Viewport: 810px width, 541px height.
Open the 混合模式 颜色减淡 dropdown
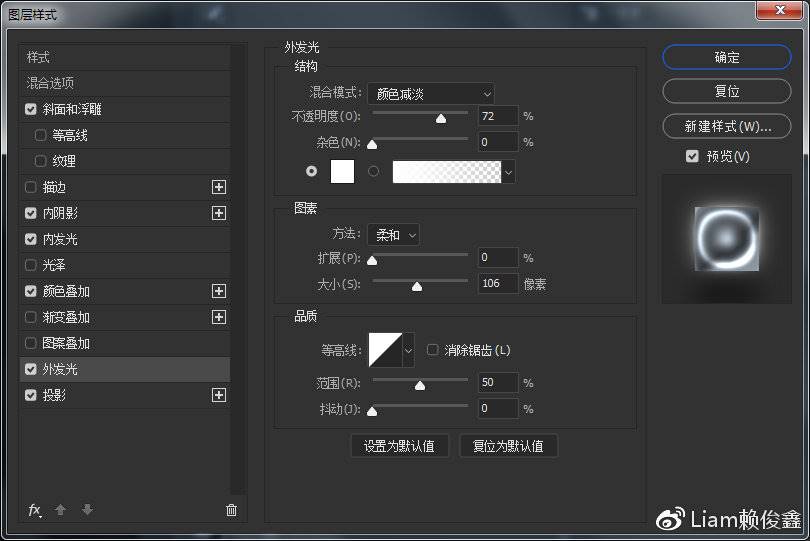[431, 94]
